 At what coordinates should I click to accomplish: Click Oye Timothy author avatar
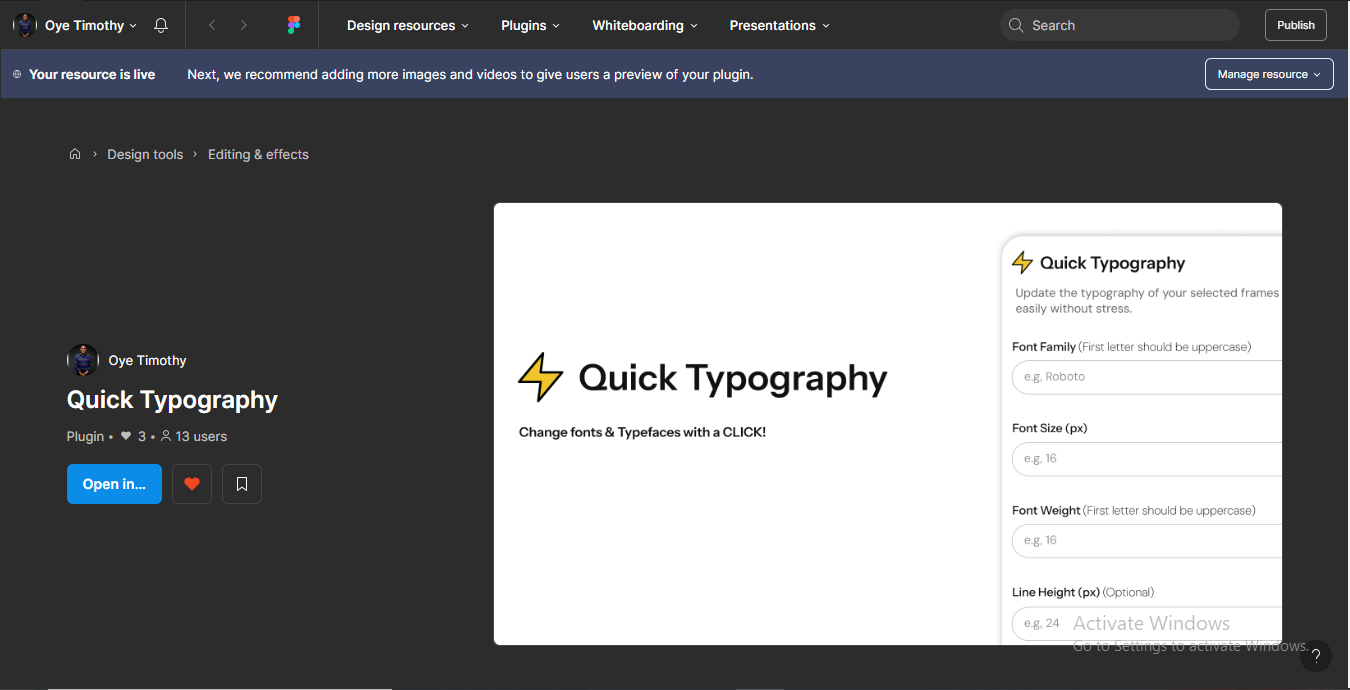(x=83, y=360)
